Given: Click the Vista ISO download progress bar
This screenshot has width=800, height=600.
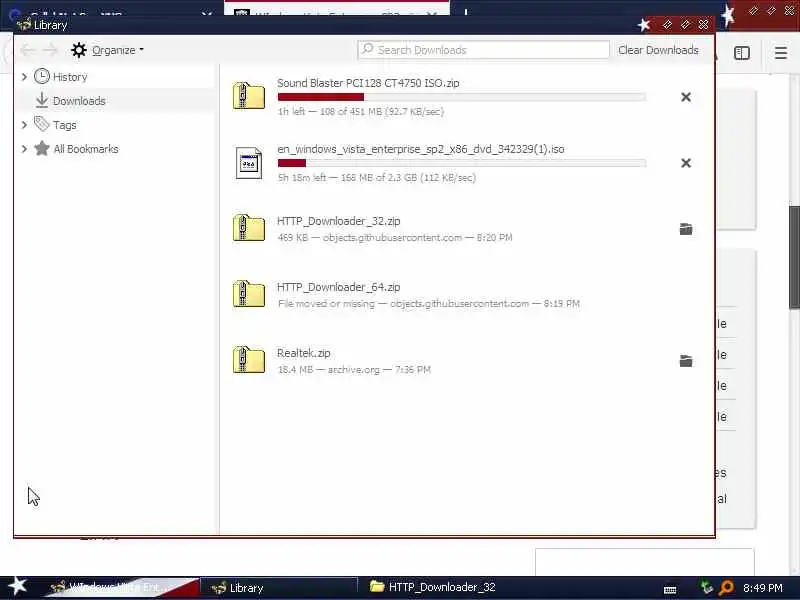Looking at the screenshot, I should click(x=462, y=163).
